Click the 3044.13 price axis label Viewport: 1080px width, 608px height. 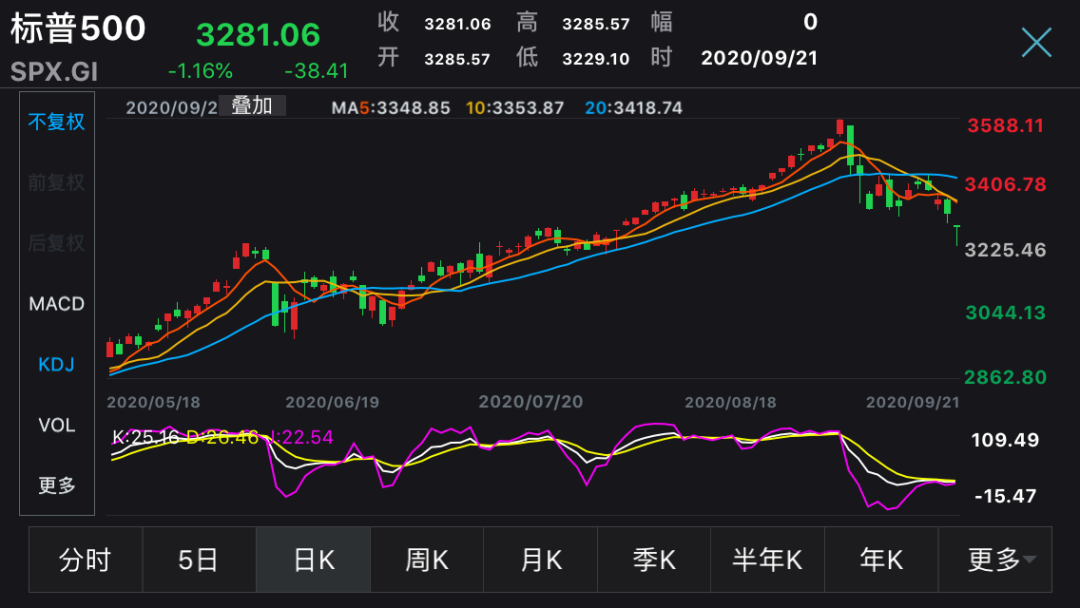pyautogui.click(x=1006, y=313)
